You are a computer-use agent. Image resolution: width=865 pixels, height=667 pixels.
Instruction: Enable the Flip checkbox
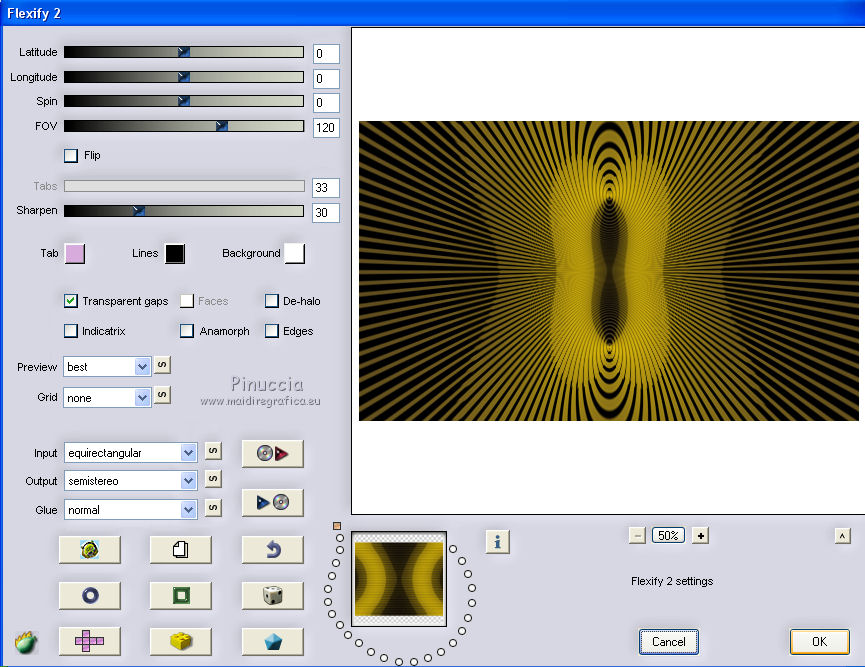pos(71,156)
